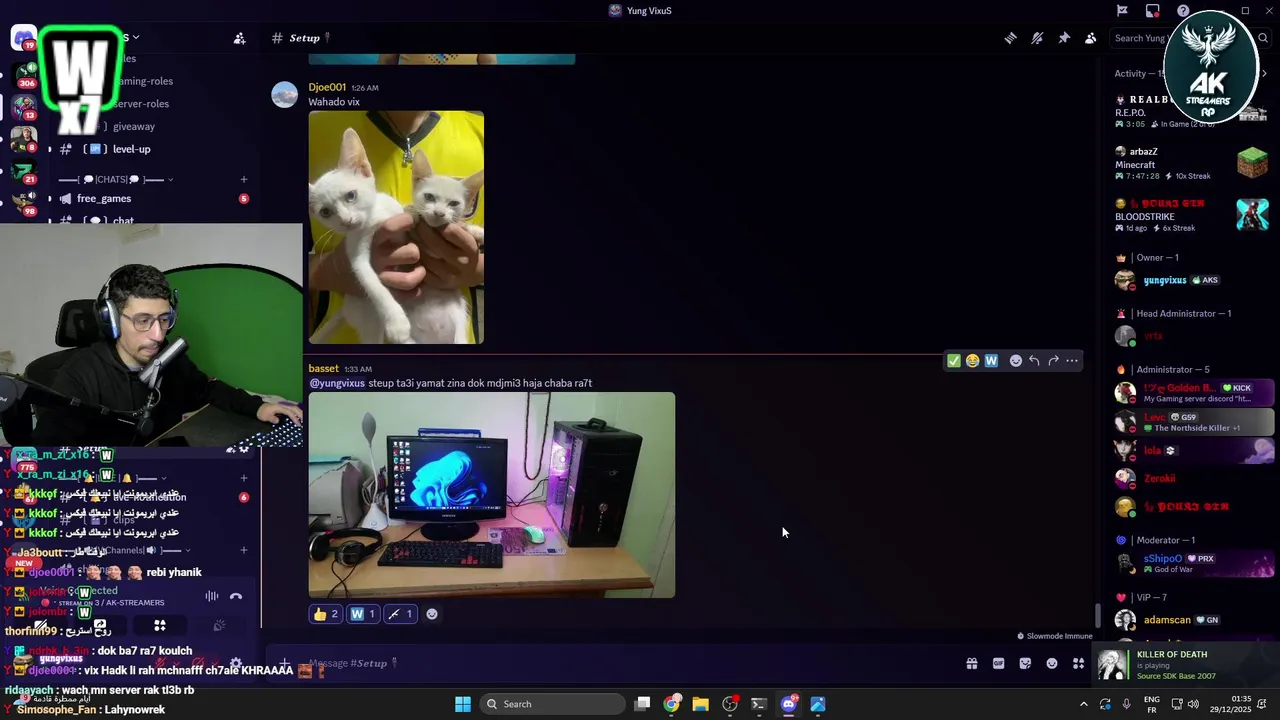Toggle thumbs up reaction with count 2

pyautogui.click(x=326, y=614)
